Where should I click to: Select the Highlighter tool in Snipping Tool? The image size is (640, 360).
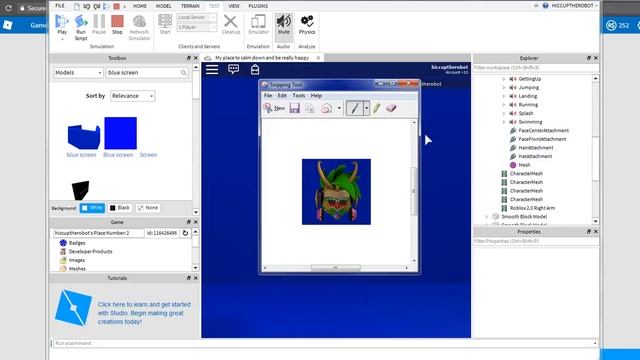click(x=377, y=108)
